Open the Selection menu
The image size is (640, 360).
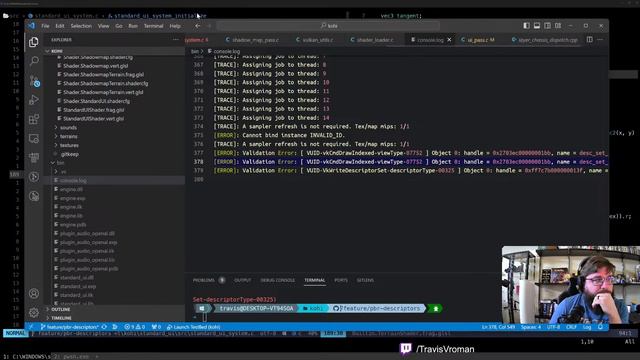point(81,26)
